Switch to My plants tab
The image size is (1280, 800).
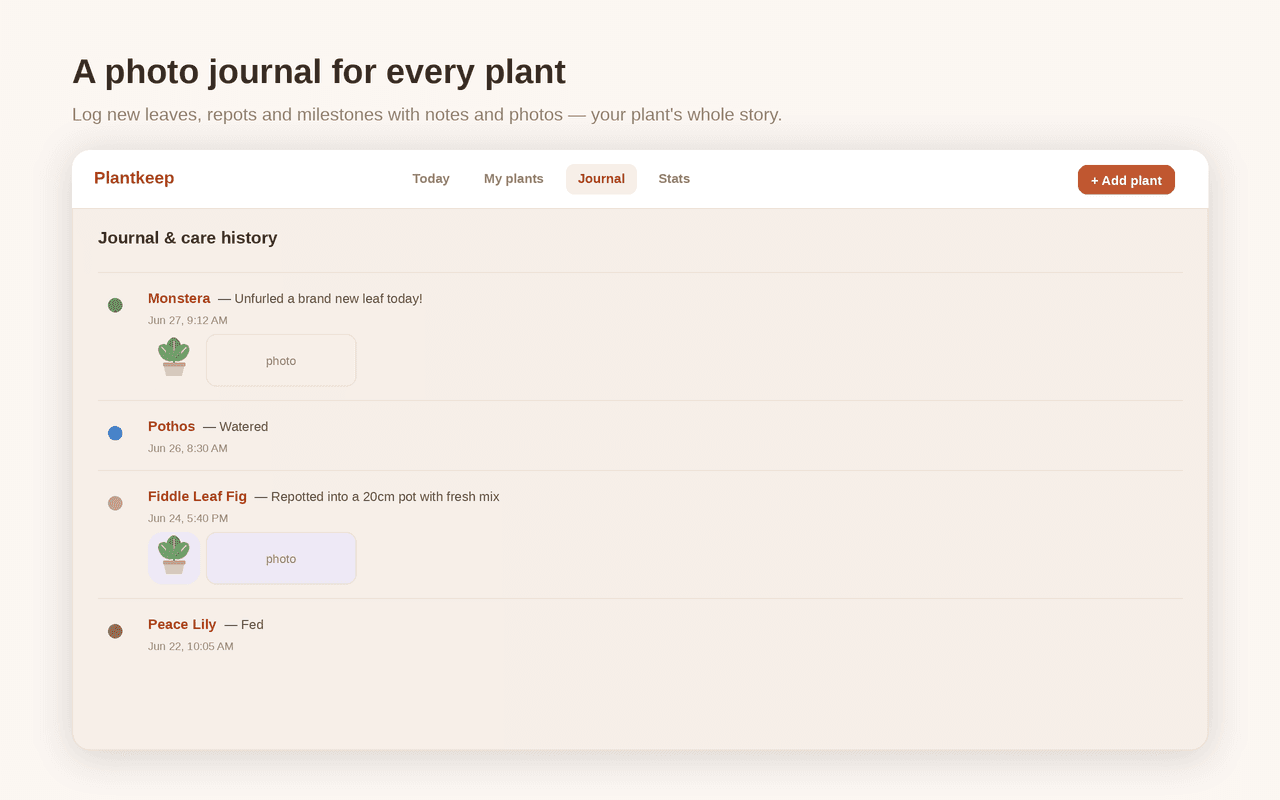[514, 179]
